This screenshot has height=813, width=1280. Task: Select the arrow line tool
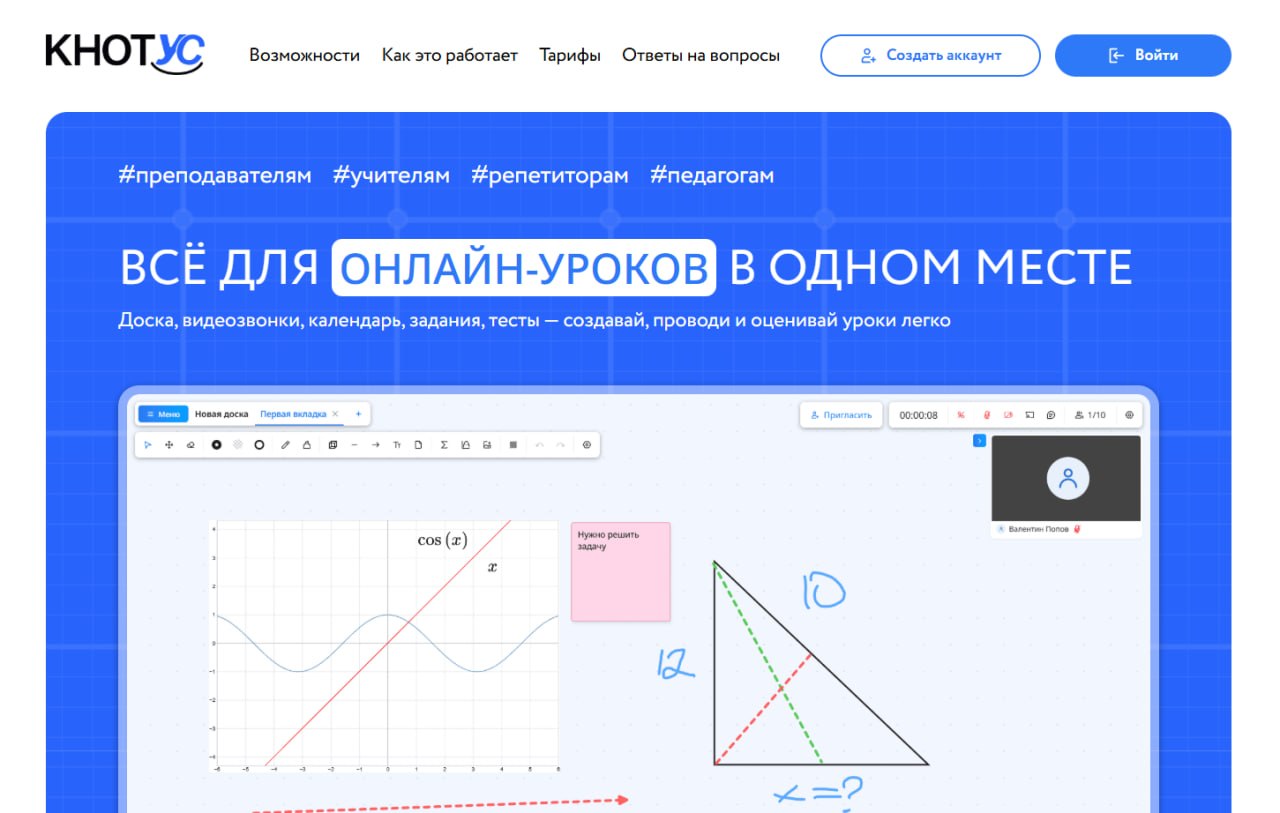[x=376, y=445]
